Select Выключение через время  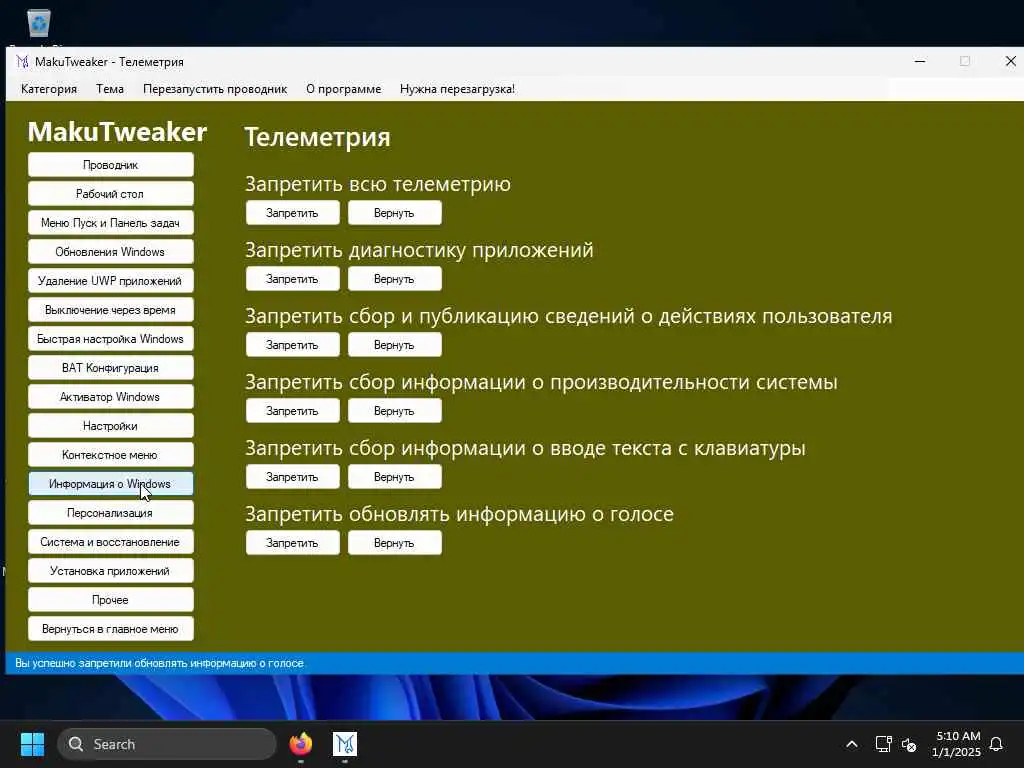tap(110, 310)
